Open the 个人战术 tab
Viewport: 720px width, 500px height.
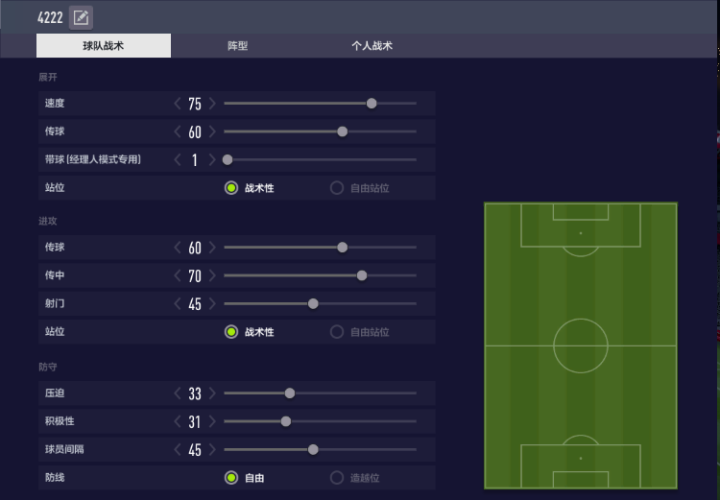[372, 46]
